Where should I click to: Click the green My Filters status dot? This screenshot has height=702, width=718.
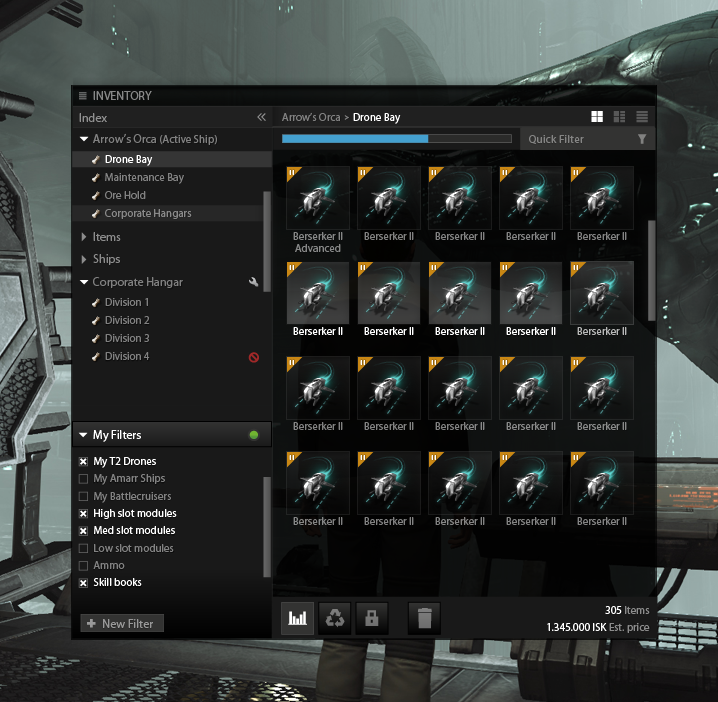(x=254, y=435)
